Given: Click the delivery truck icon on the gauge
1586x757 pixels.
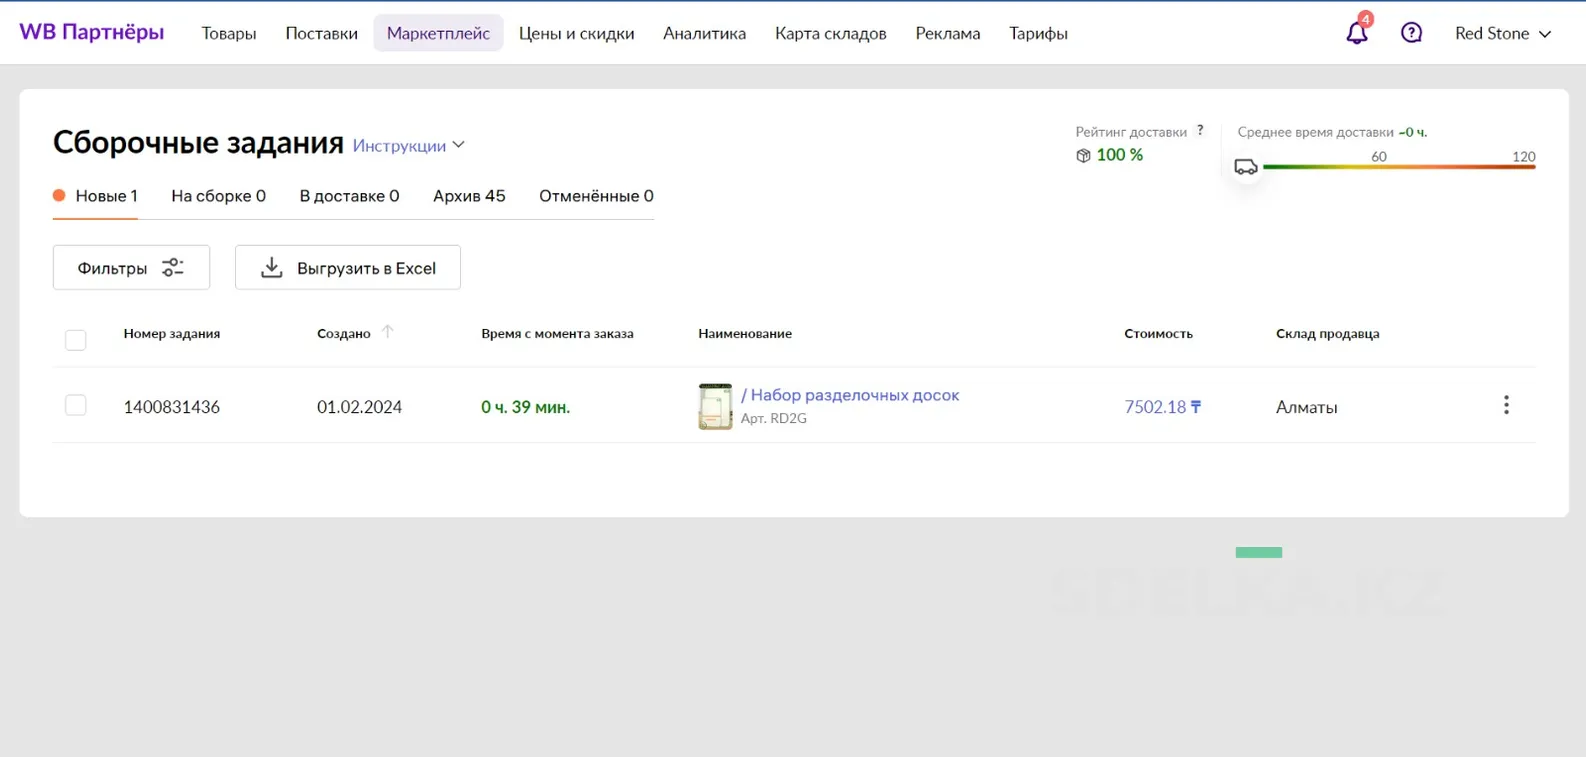Looking at the screenshot, I should tap(1246, 167).
